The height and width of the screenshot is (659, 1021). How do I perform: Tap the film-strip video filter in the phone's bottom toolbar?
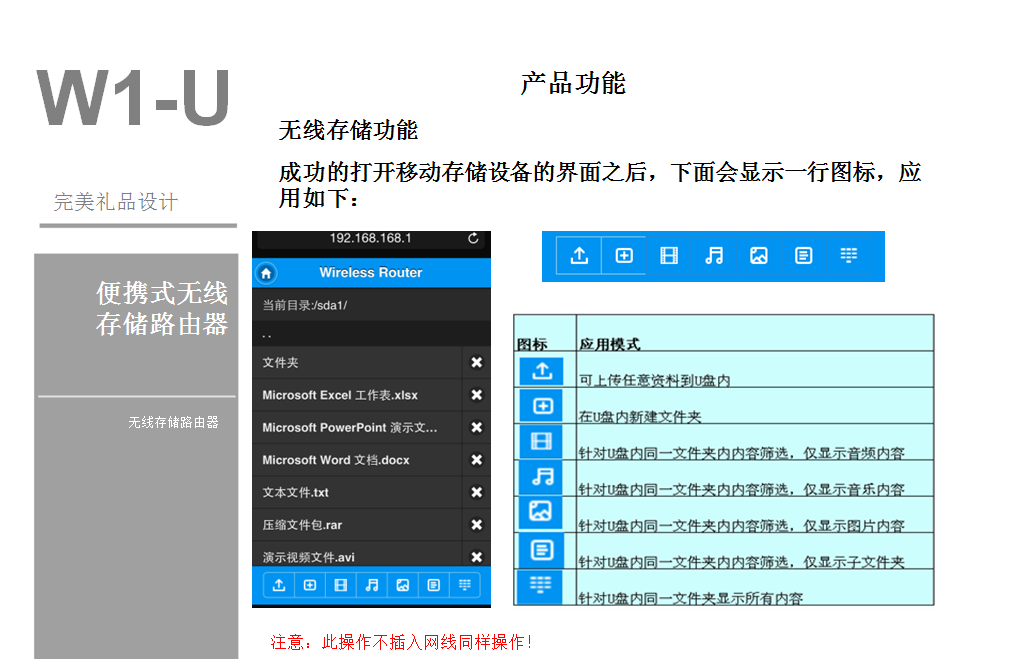[x=341, y=585]
